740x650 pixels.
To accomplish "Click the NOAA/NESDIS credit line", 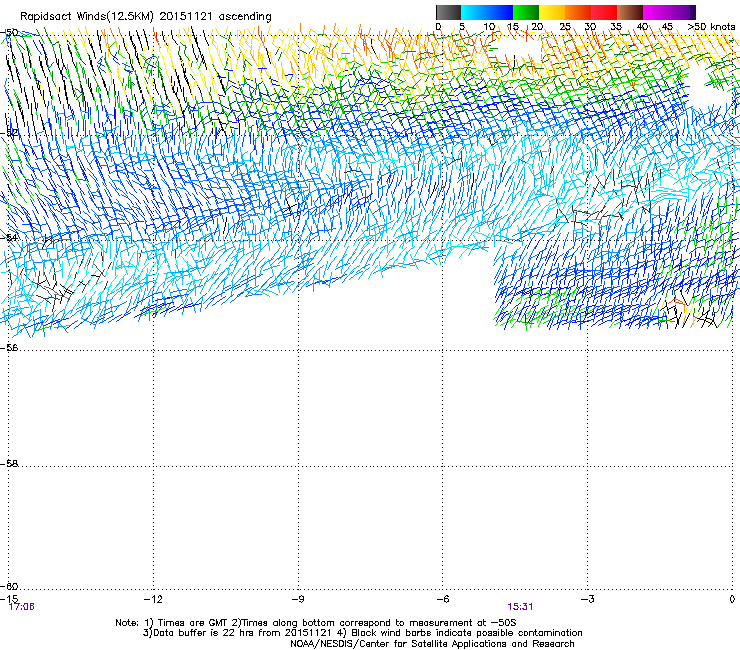I will coord(432,644).
